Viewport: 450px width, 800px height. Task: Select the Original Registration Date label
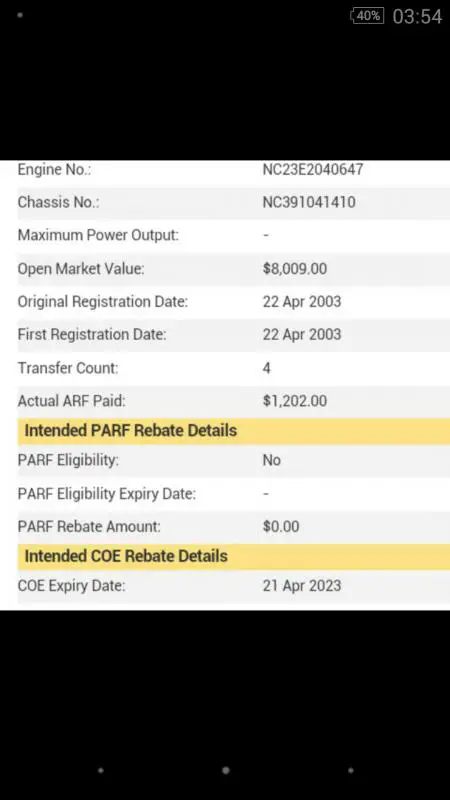[x=103, y=302]
